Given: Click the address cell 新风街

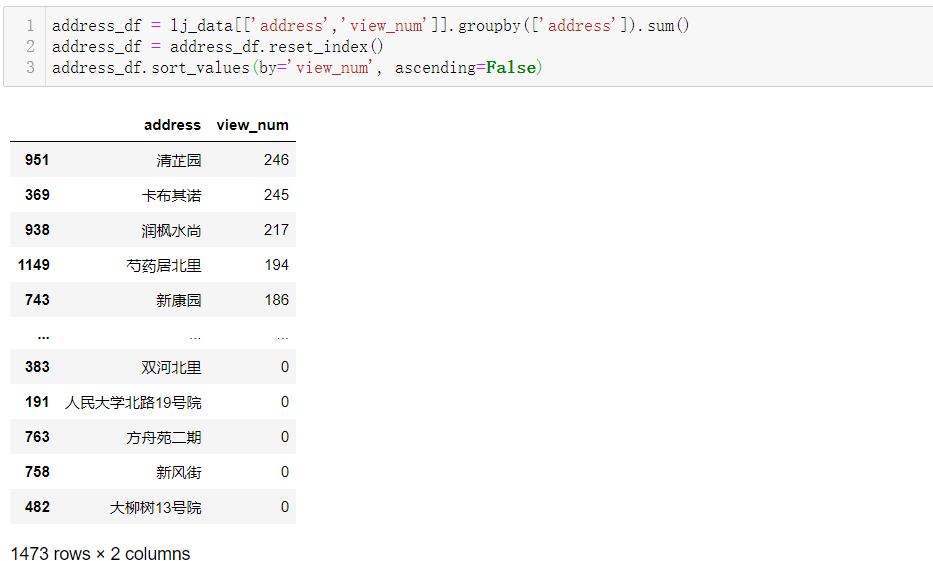Looking at the screenshot, I should [x=179, y=472].
